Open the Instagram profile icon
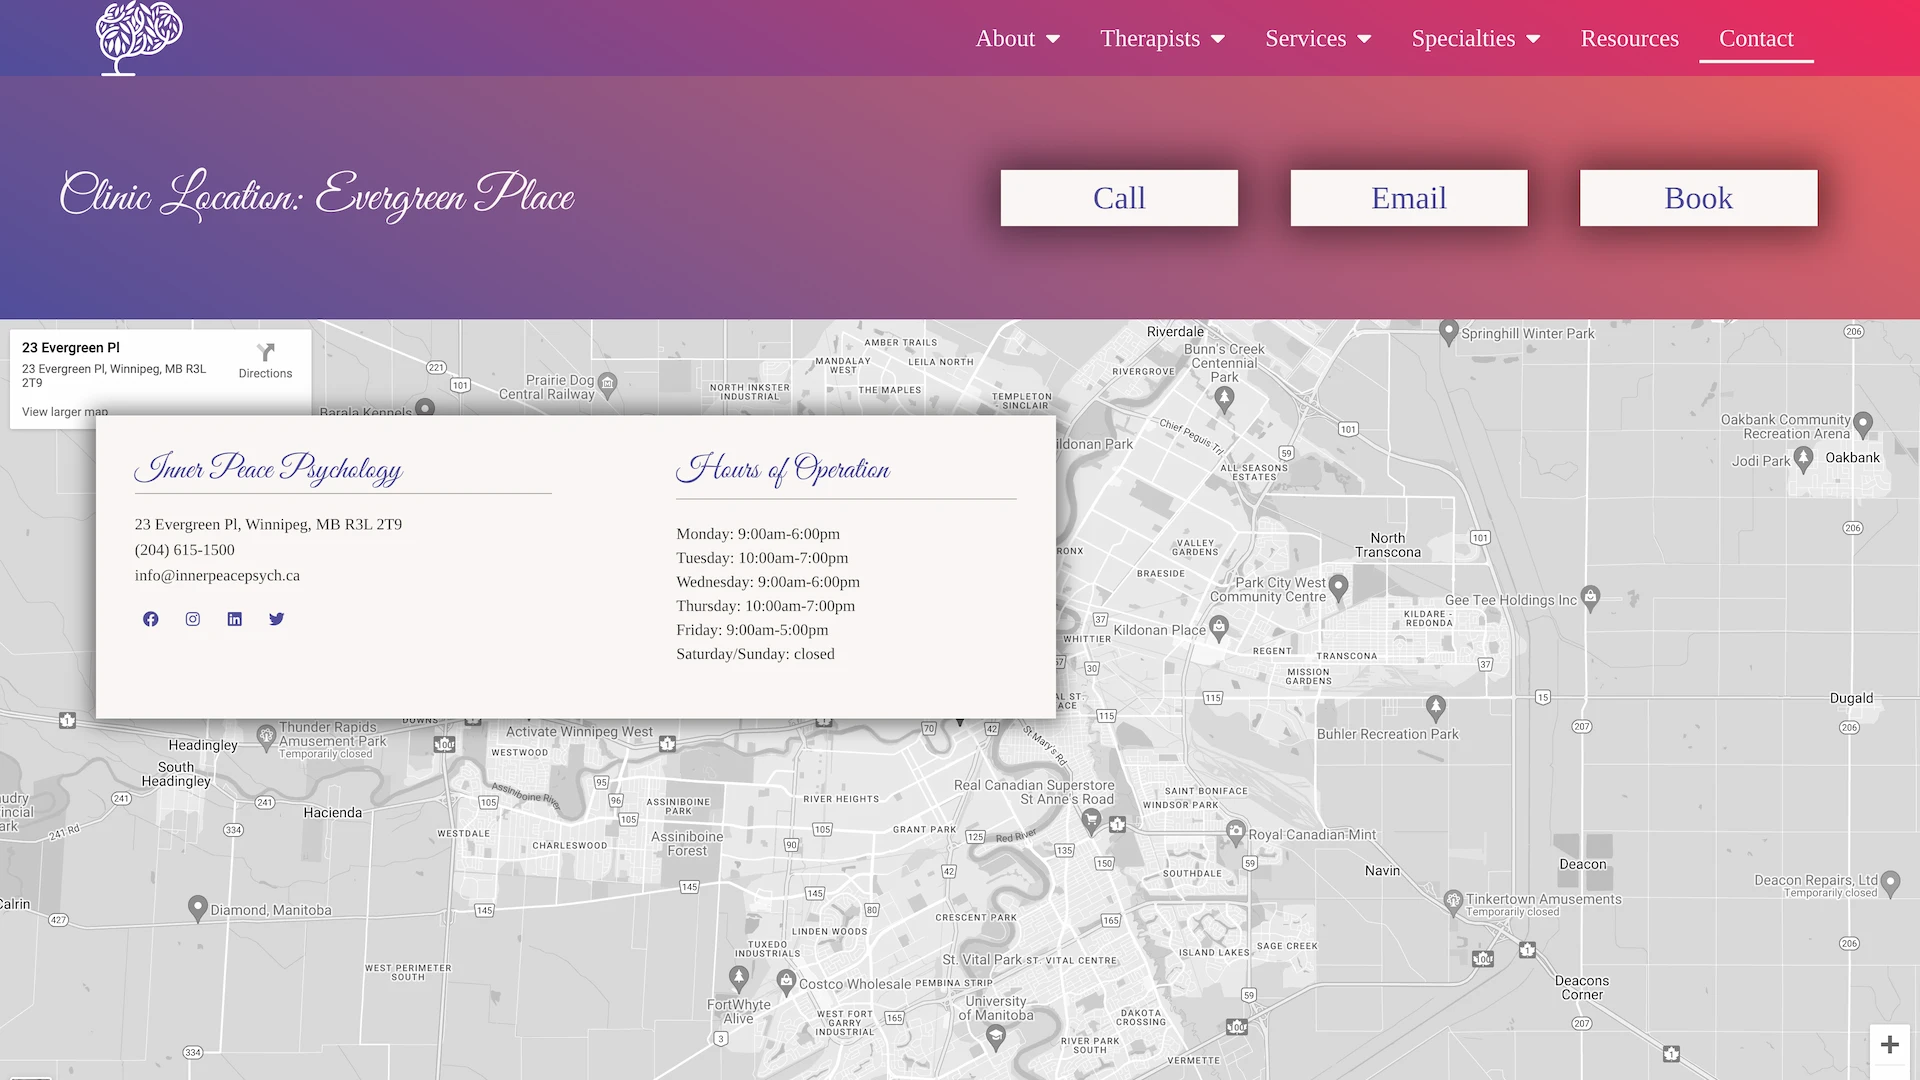 pos(193,619)
